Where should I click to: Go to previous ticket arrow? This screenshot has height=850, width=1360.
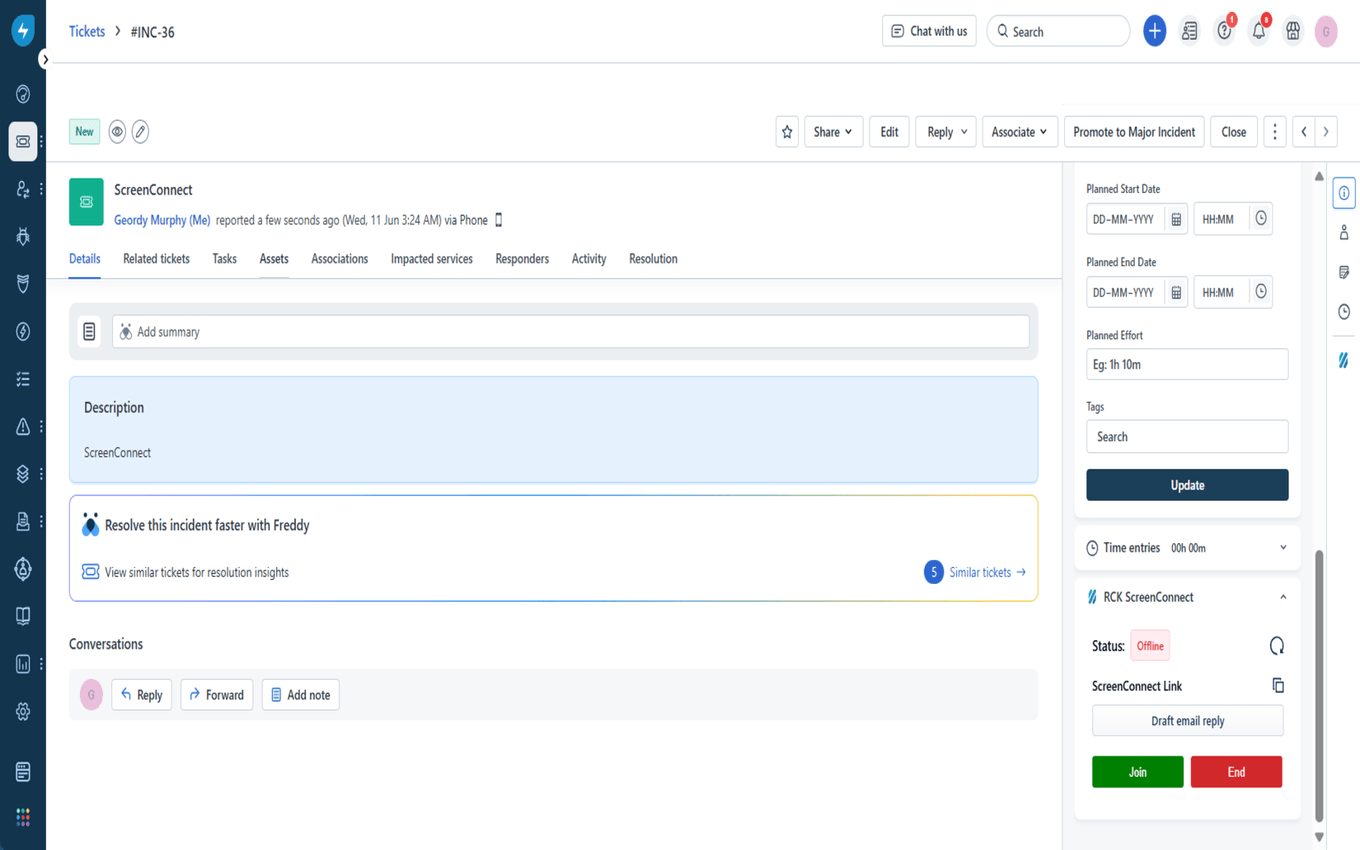(x=1304, y=132)
